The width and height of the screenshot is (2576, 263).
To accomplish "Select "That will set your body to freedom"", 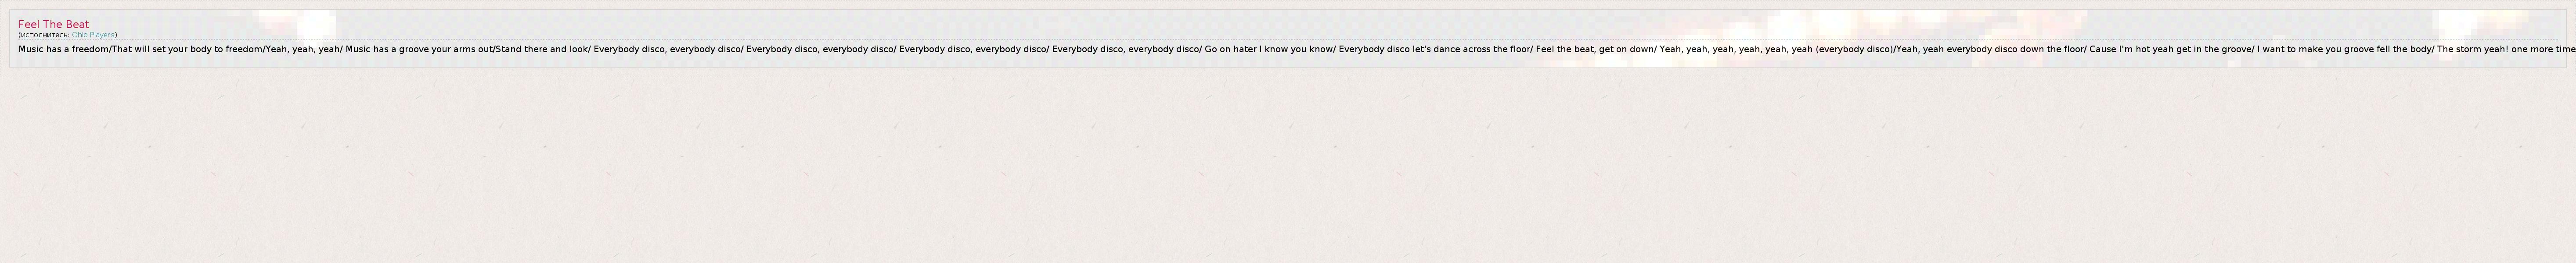I will click(x=187, y=49).
